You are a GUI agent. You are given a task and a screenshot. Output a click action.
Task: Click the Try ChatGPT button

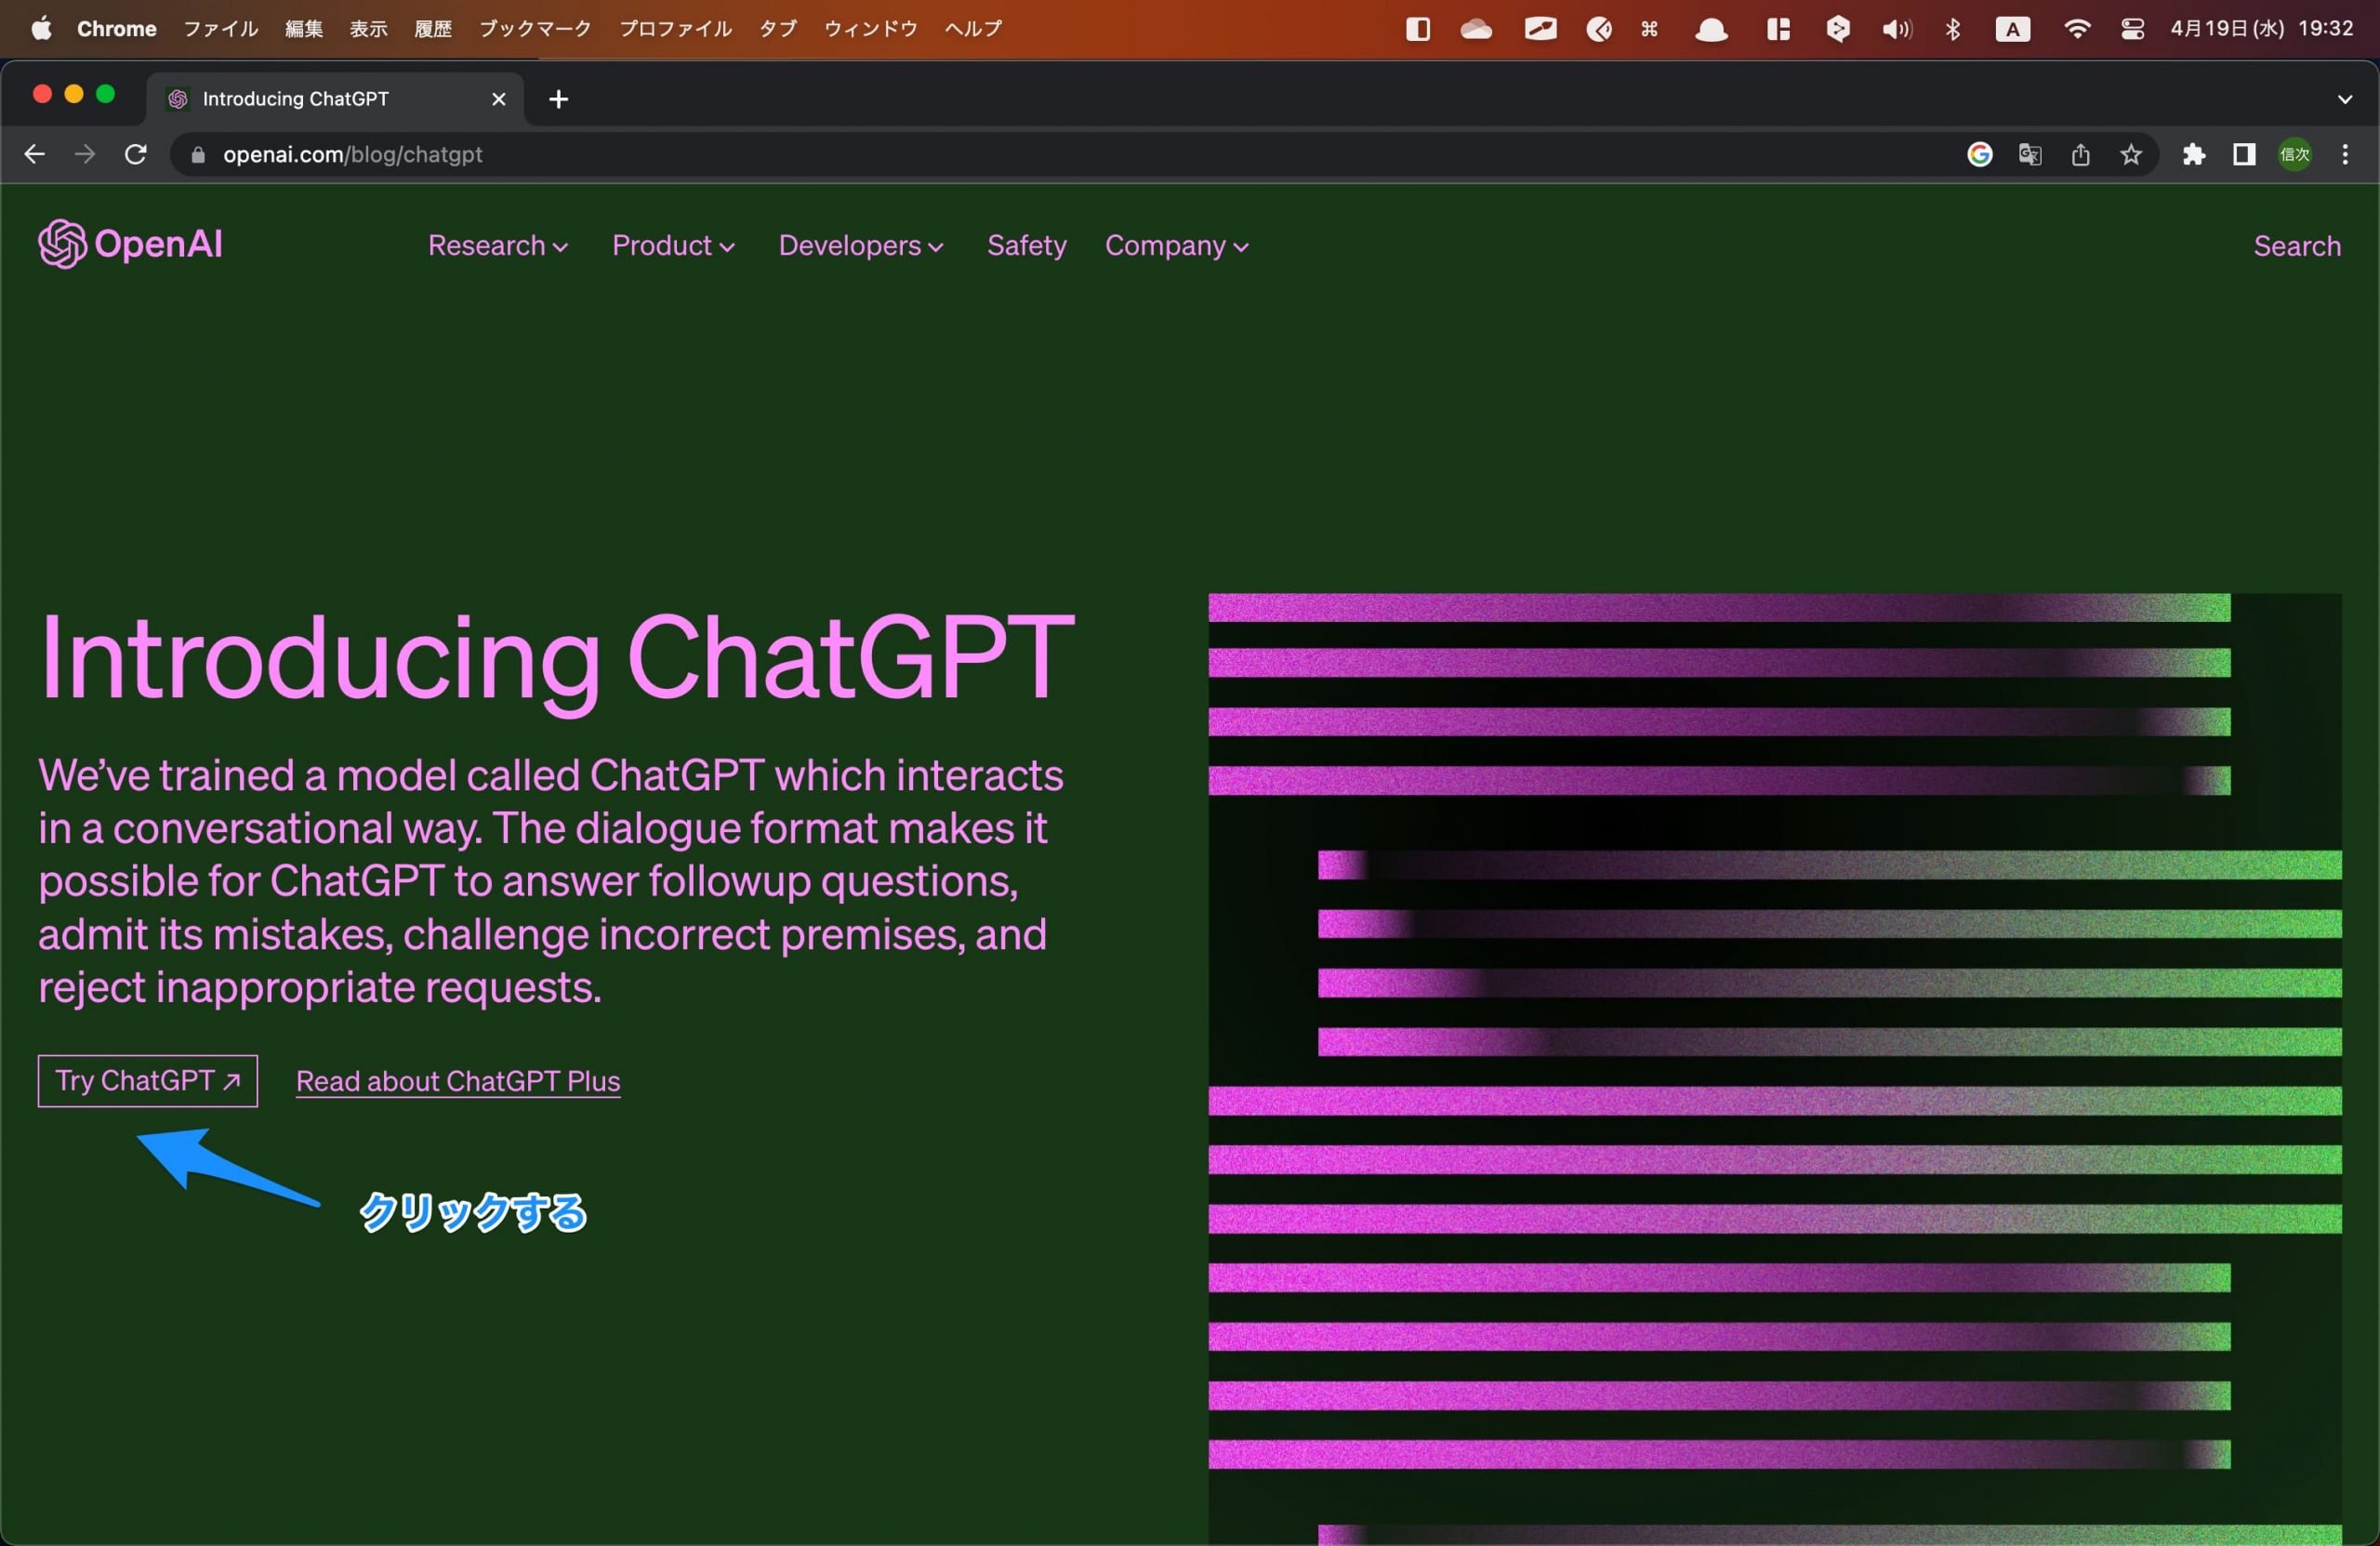click(148, 1081)
